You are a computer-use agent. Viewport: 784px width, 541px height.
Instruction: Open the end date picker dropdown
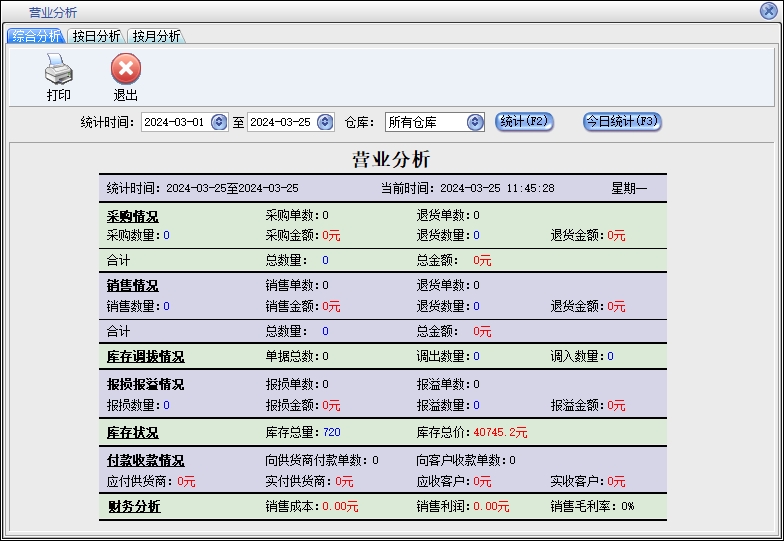[x=325, y=122]
